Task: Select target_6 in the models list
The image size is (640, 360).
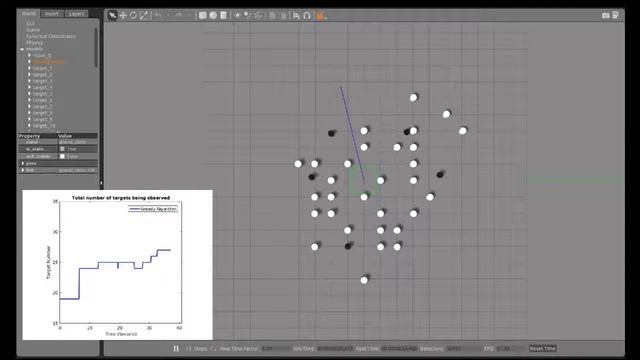Action: pyautogui.click(x=42, y=100)
